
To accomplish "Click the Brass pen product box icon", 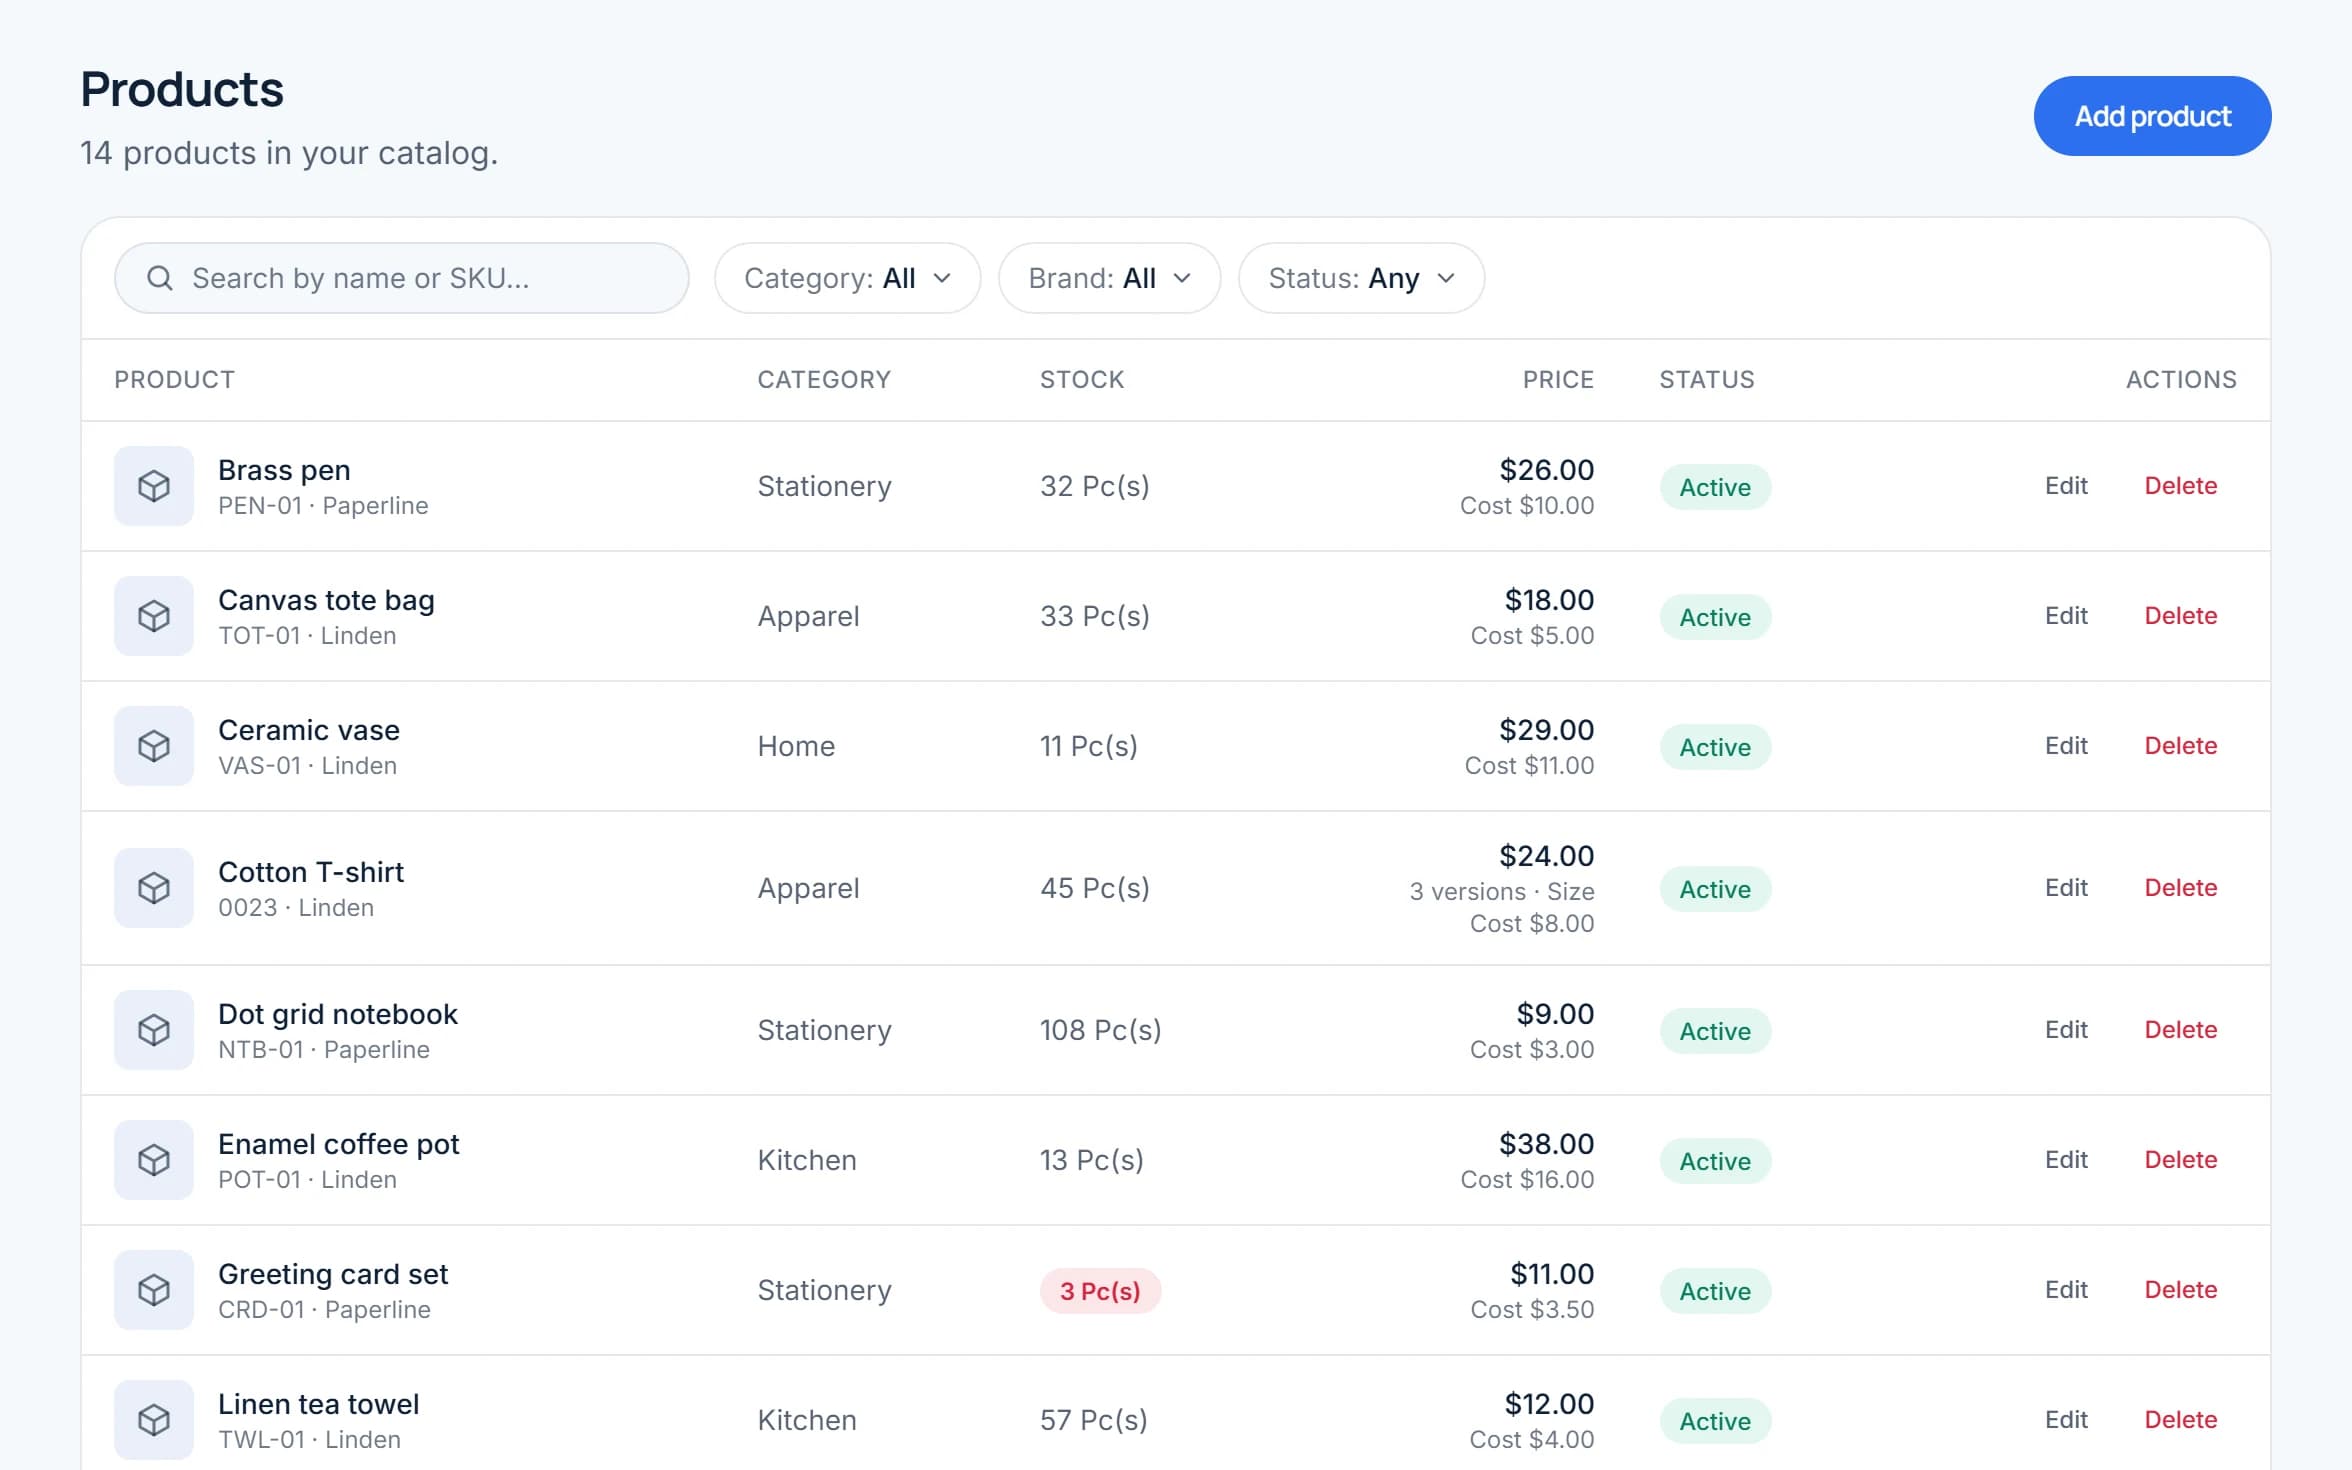I will pyautogui.click(x=154, y=486).
